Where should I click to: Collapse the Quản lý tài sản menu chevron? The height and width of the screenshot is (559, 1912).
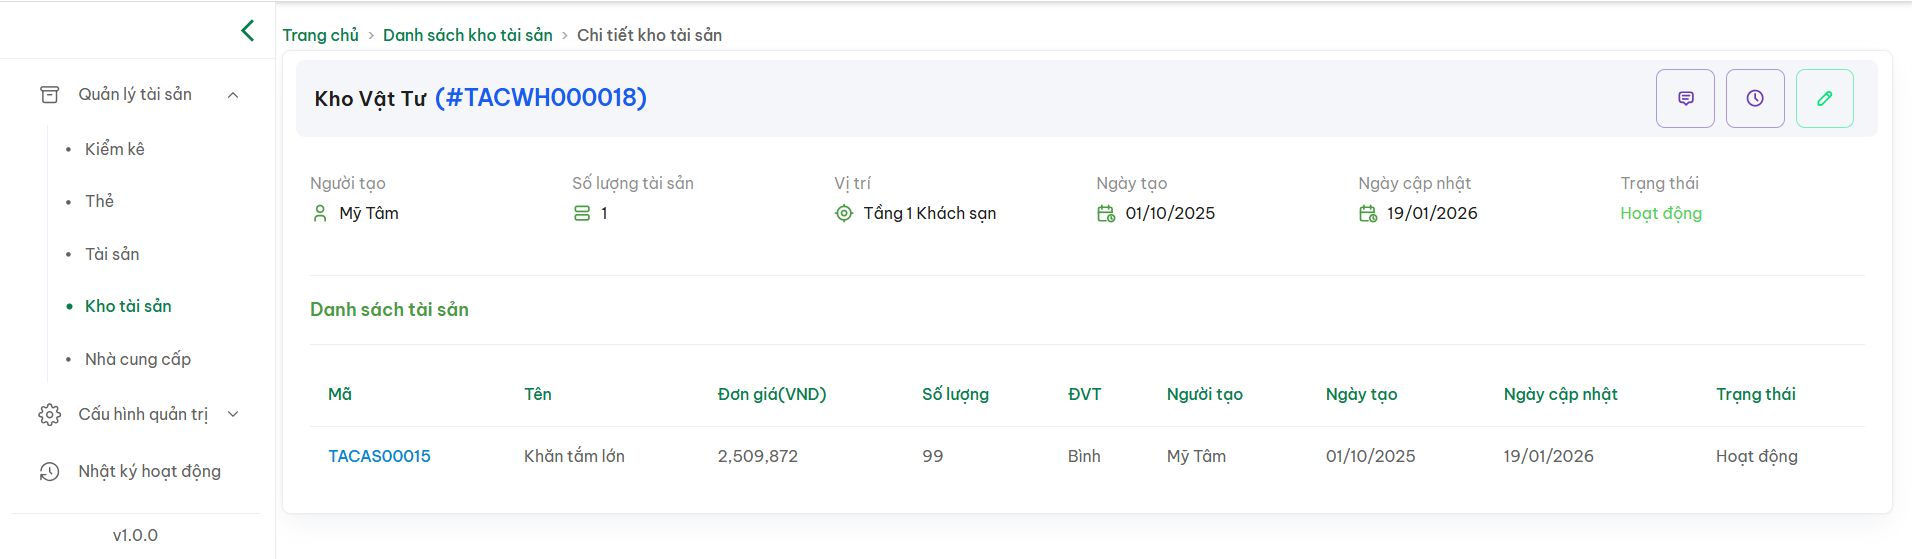pyautogui.click(x=233, y=95)
